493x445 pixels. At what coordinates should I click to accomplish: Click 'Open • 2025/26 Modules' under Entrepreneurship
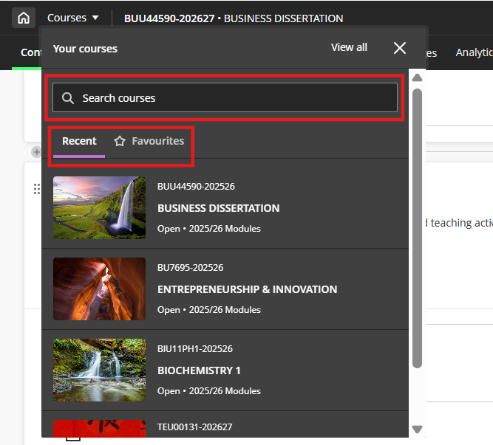tap(209, 310)
